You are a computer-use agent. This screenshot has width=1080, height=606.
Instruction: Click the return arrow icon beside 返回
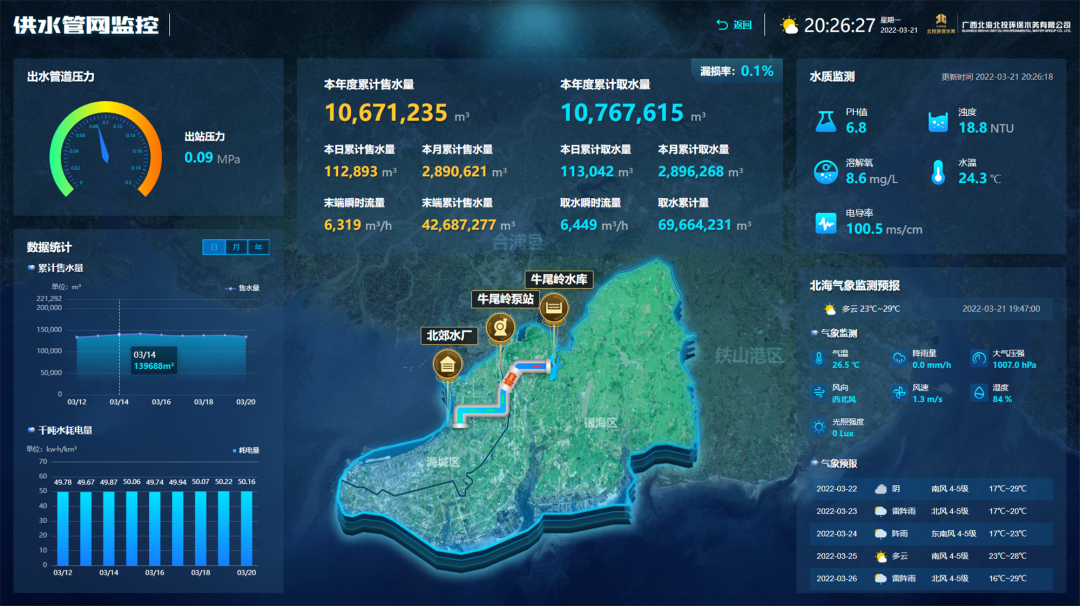coord(722,25)
